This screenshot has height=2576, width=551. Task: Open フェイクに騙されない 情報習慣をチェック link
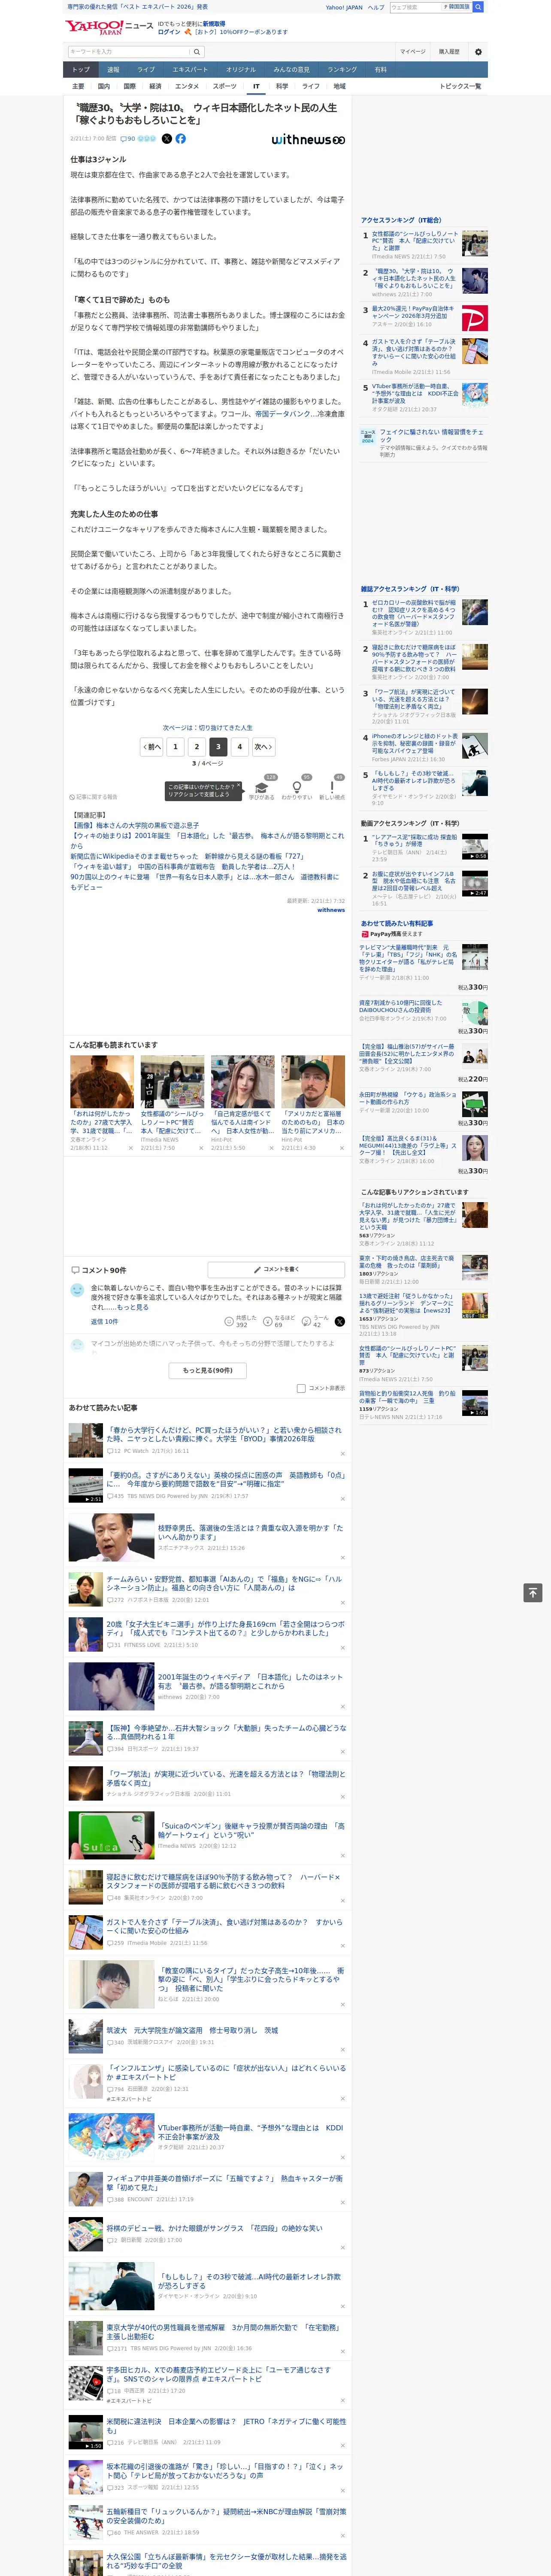coord(432,436)
